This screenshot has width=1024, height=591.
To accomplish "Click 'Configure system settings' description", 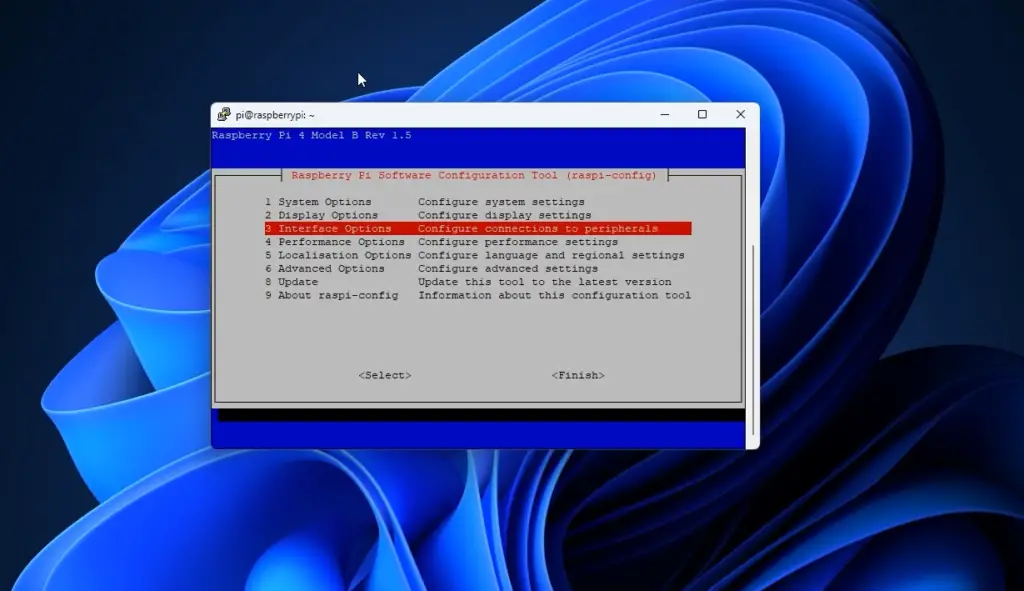I will tap(502, 202).
